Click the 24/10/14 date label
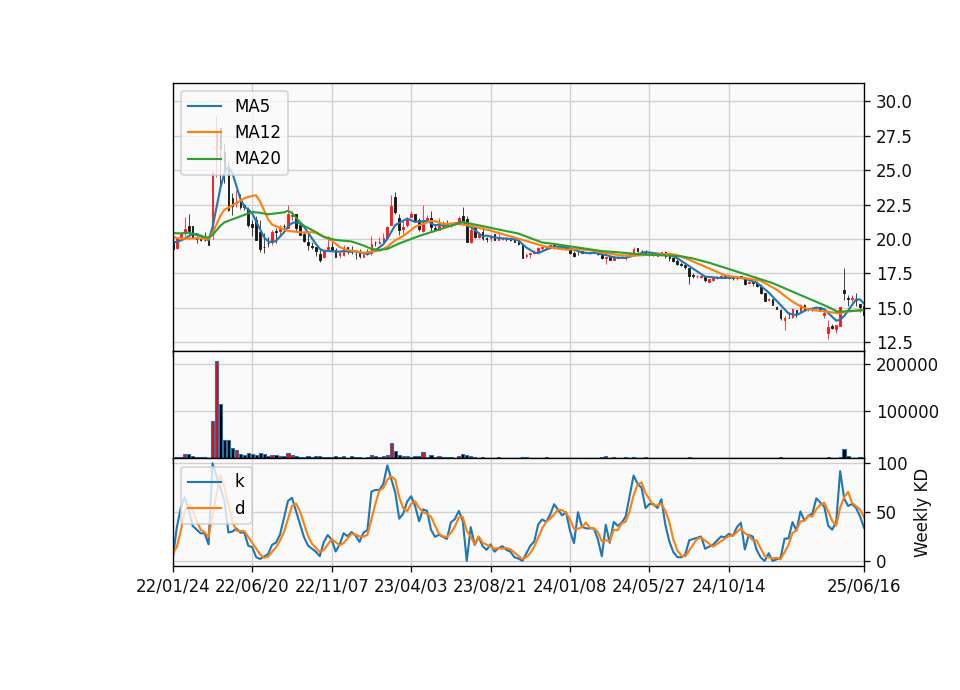 click(x=729, y=586)
